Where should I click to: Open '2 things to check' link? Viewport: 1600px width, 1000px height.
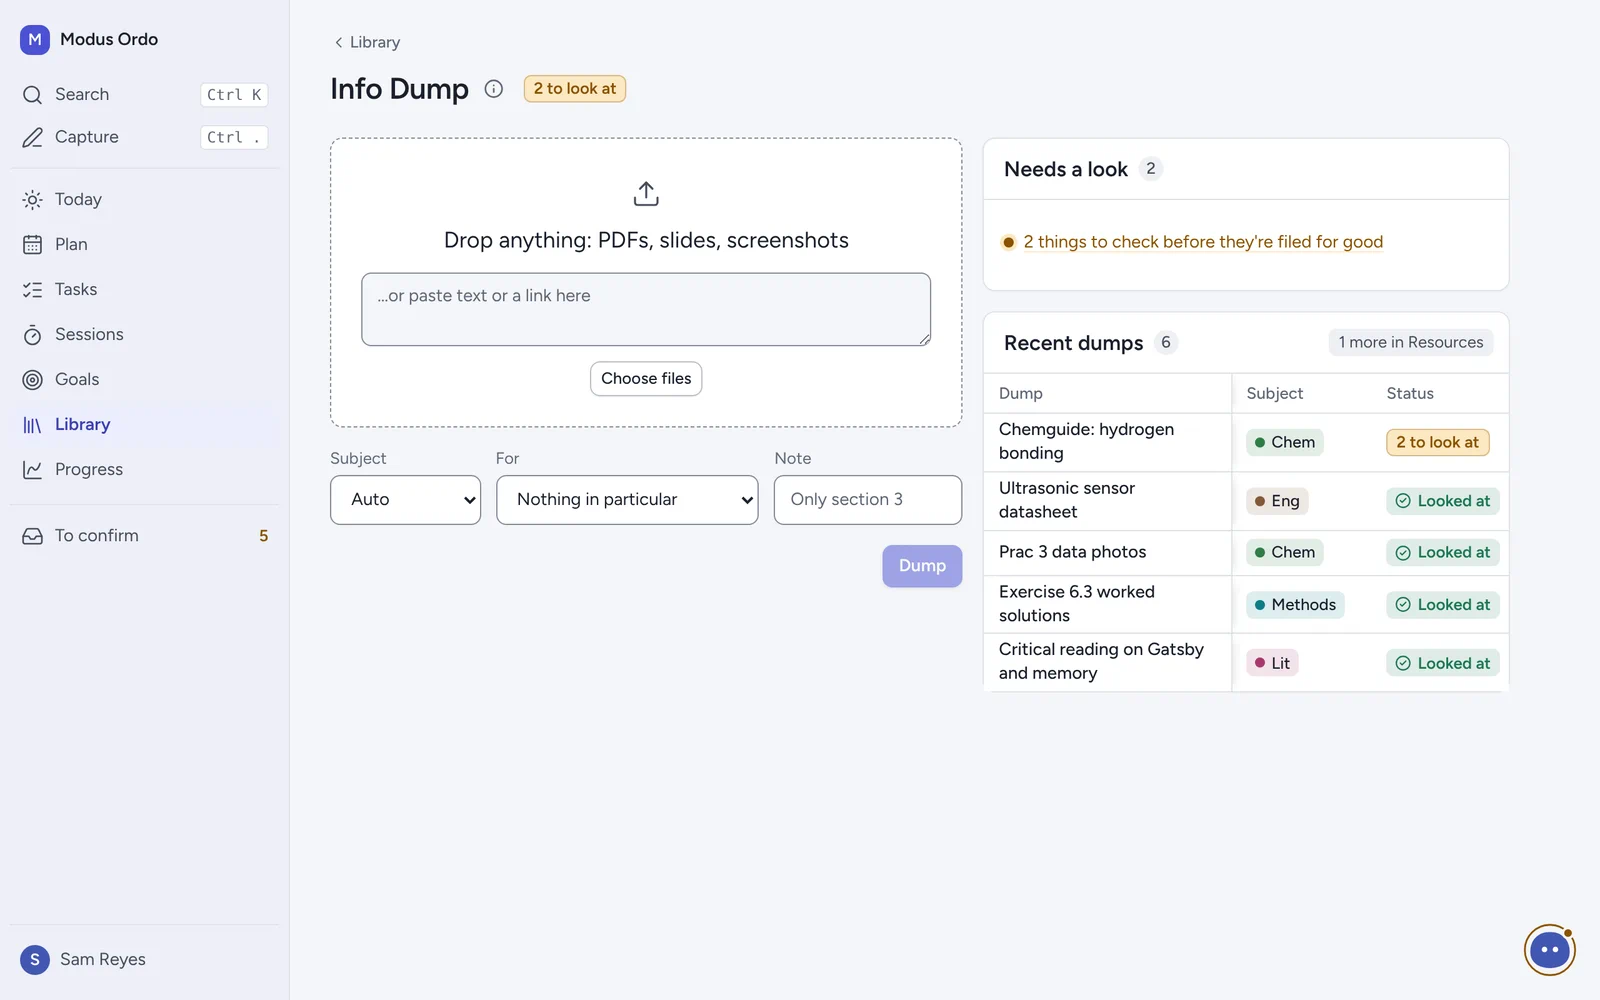(1203, 242)
